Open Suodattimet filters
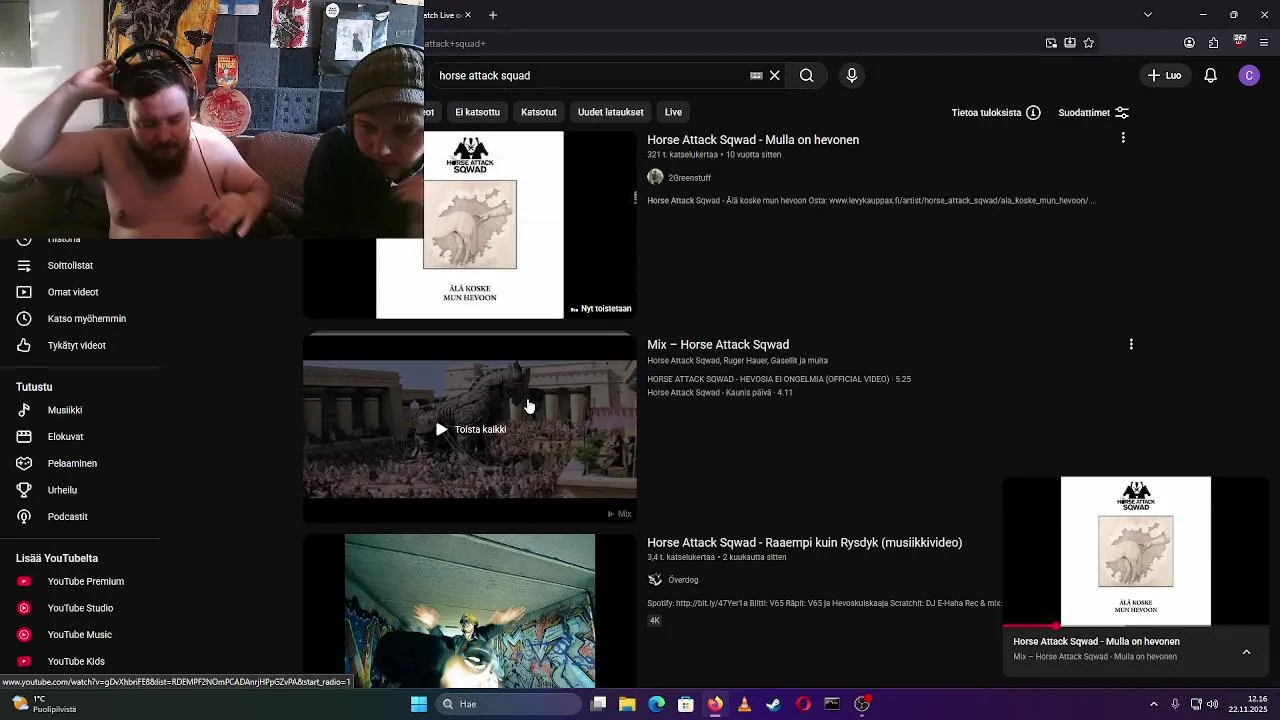The image size is (1280, 720). pos(1094,113)
